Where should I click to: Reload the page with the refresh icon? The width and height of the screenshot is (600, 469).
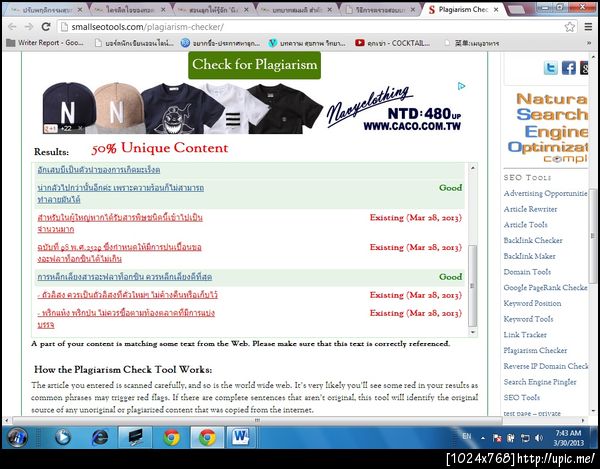pos(46,26)
